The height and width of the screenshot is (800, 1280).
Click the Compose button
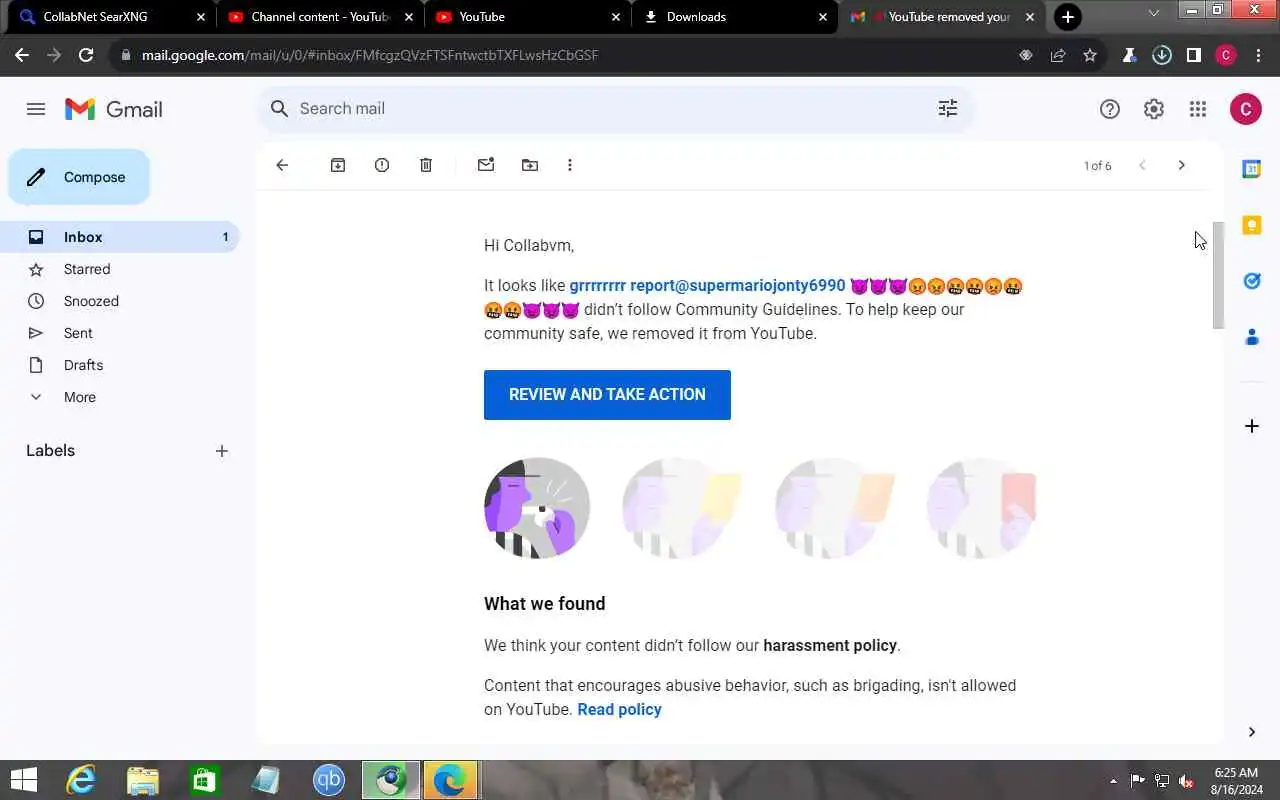79,177
